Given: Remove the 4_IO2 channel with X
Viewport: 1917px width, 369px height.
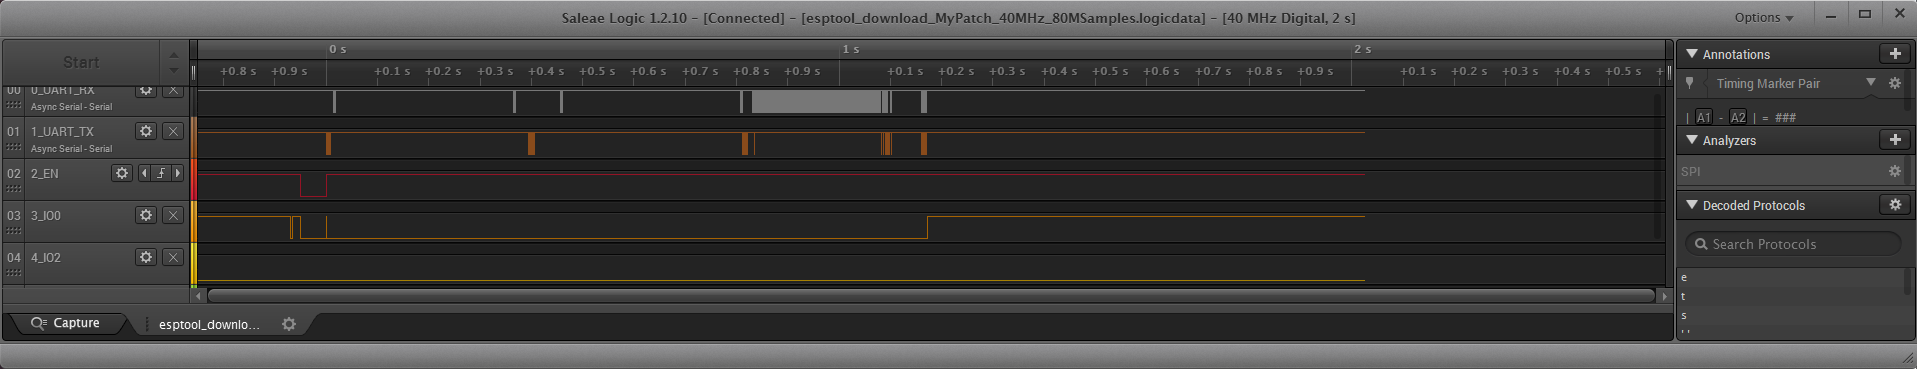Looking at the screenshot, I should pos(173,257).
